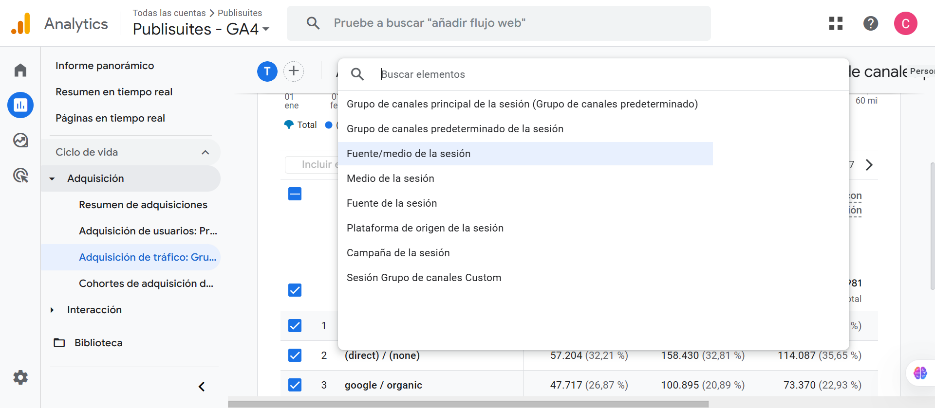Expand the Interacción tree section
935x408 pixels.
point(53,310)
